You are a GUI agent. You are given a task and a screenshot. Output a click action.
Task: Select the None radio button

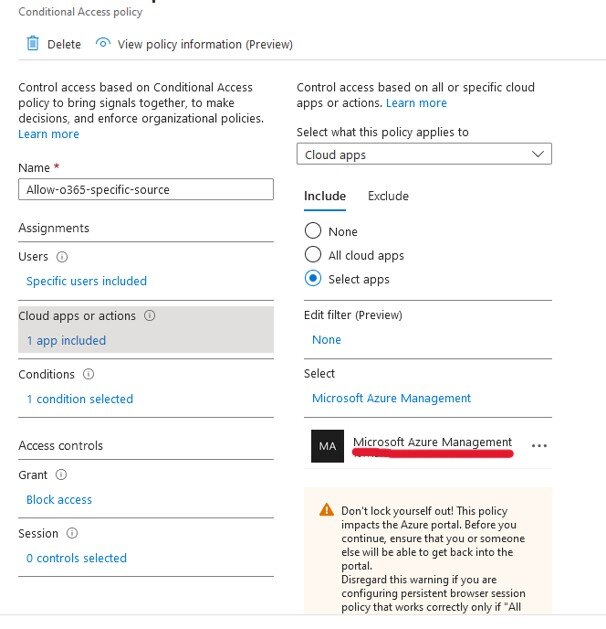[313, 231]
